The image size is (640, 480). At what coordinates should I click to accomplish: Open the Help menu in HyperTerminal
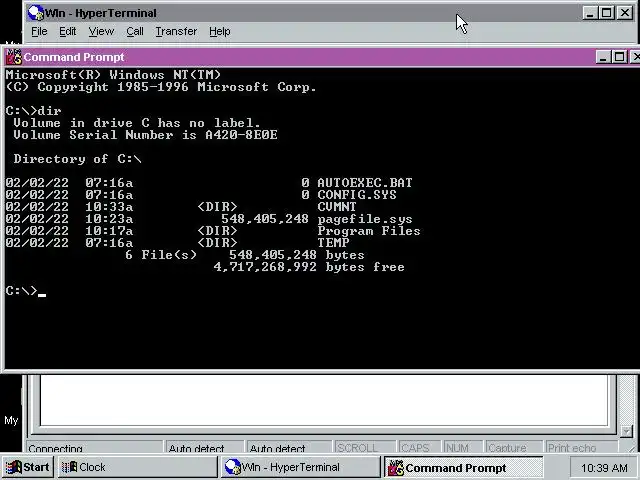[220, 31]
